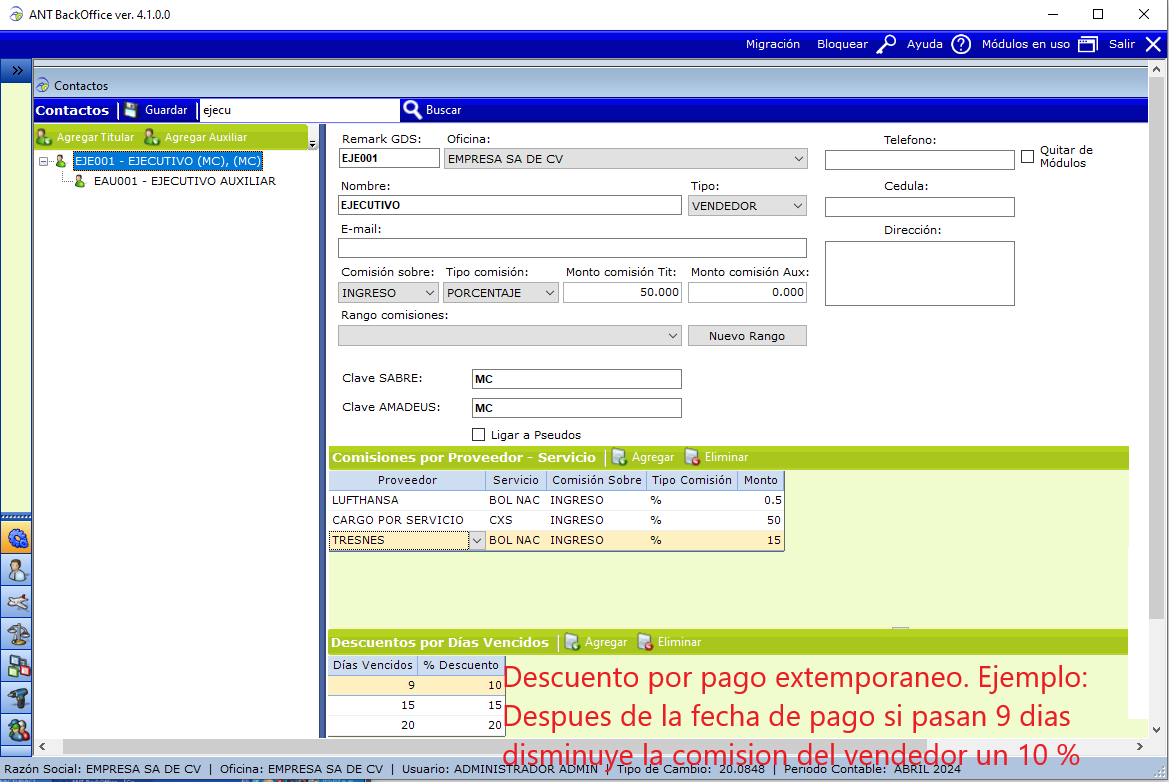Check the Ligar a Pseudos checkbox
Screen dimensions: 1169x782
478,435
